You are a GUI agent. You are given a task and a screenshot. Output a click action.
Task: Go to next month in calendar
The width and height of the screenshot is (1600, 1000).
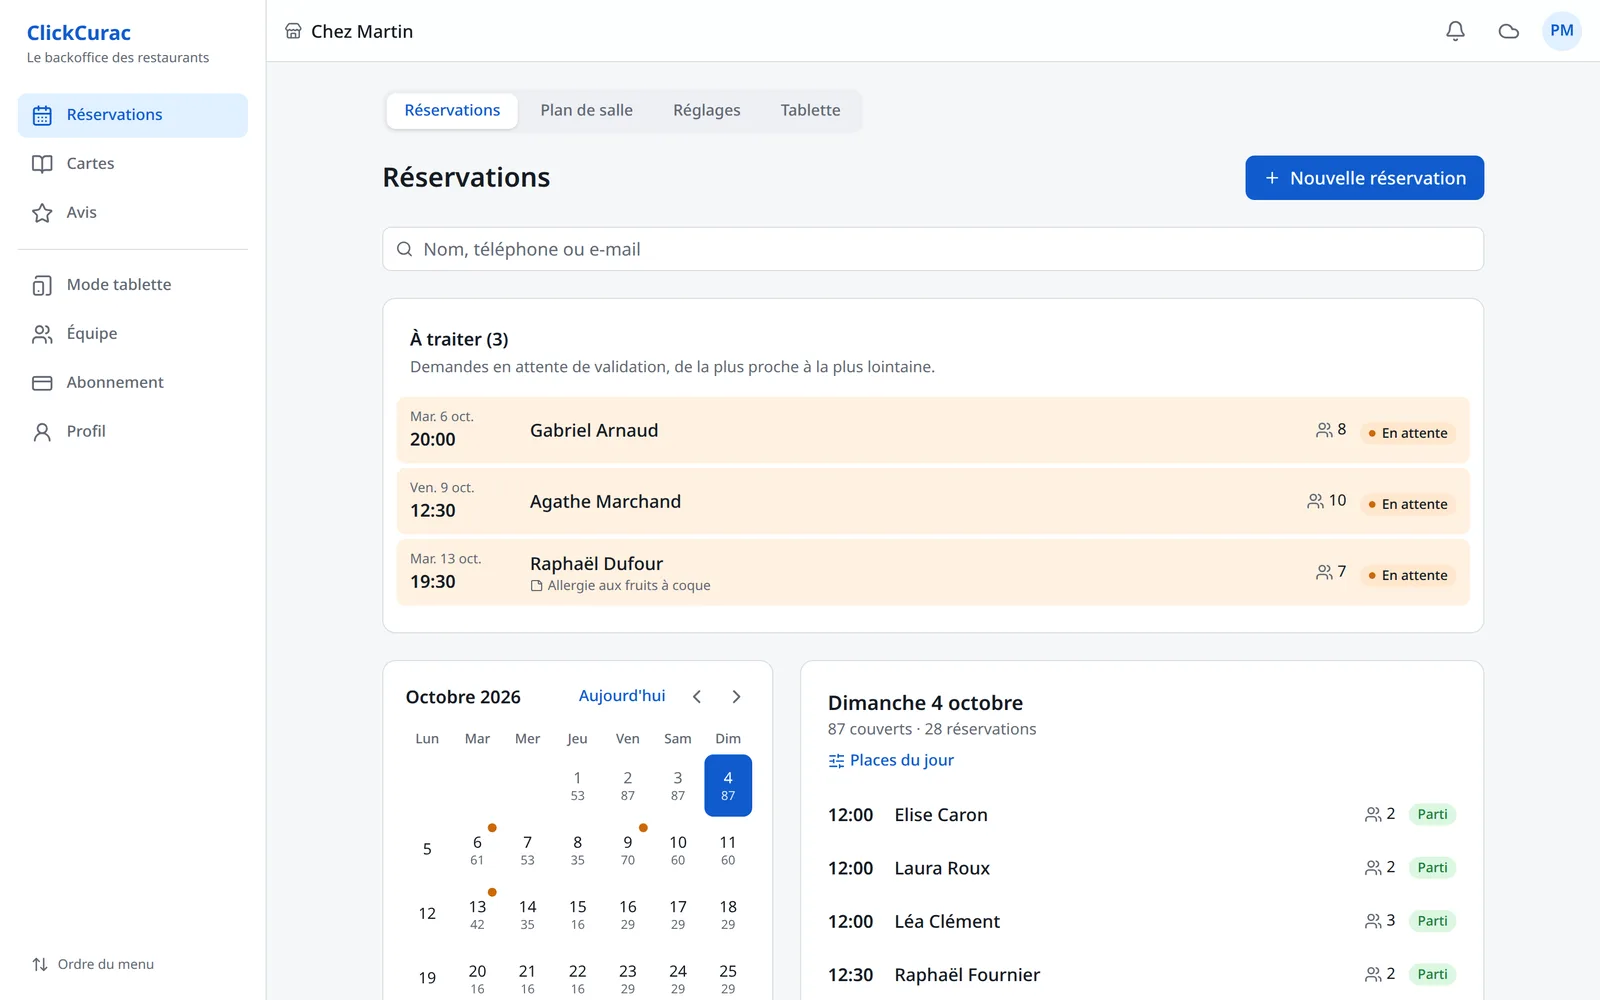coord(736,697)
